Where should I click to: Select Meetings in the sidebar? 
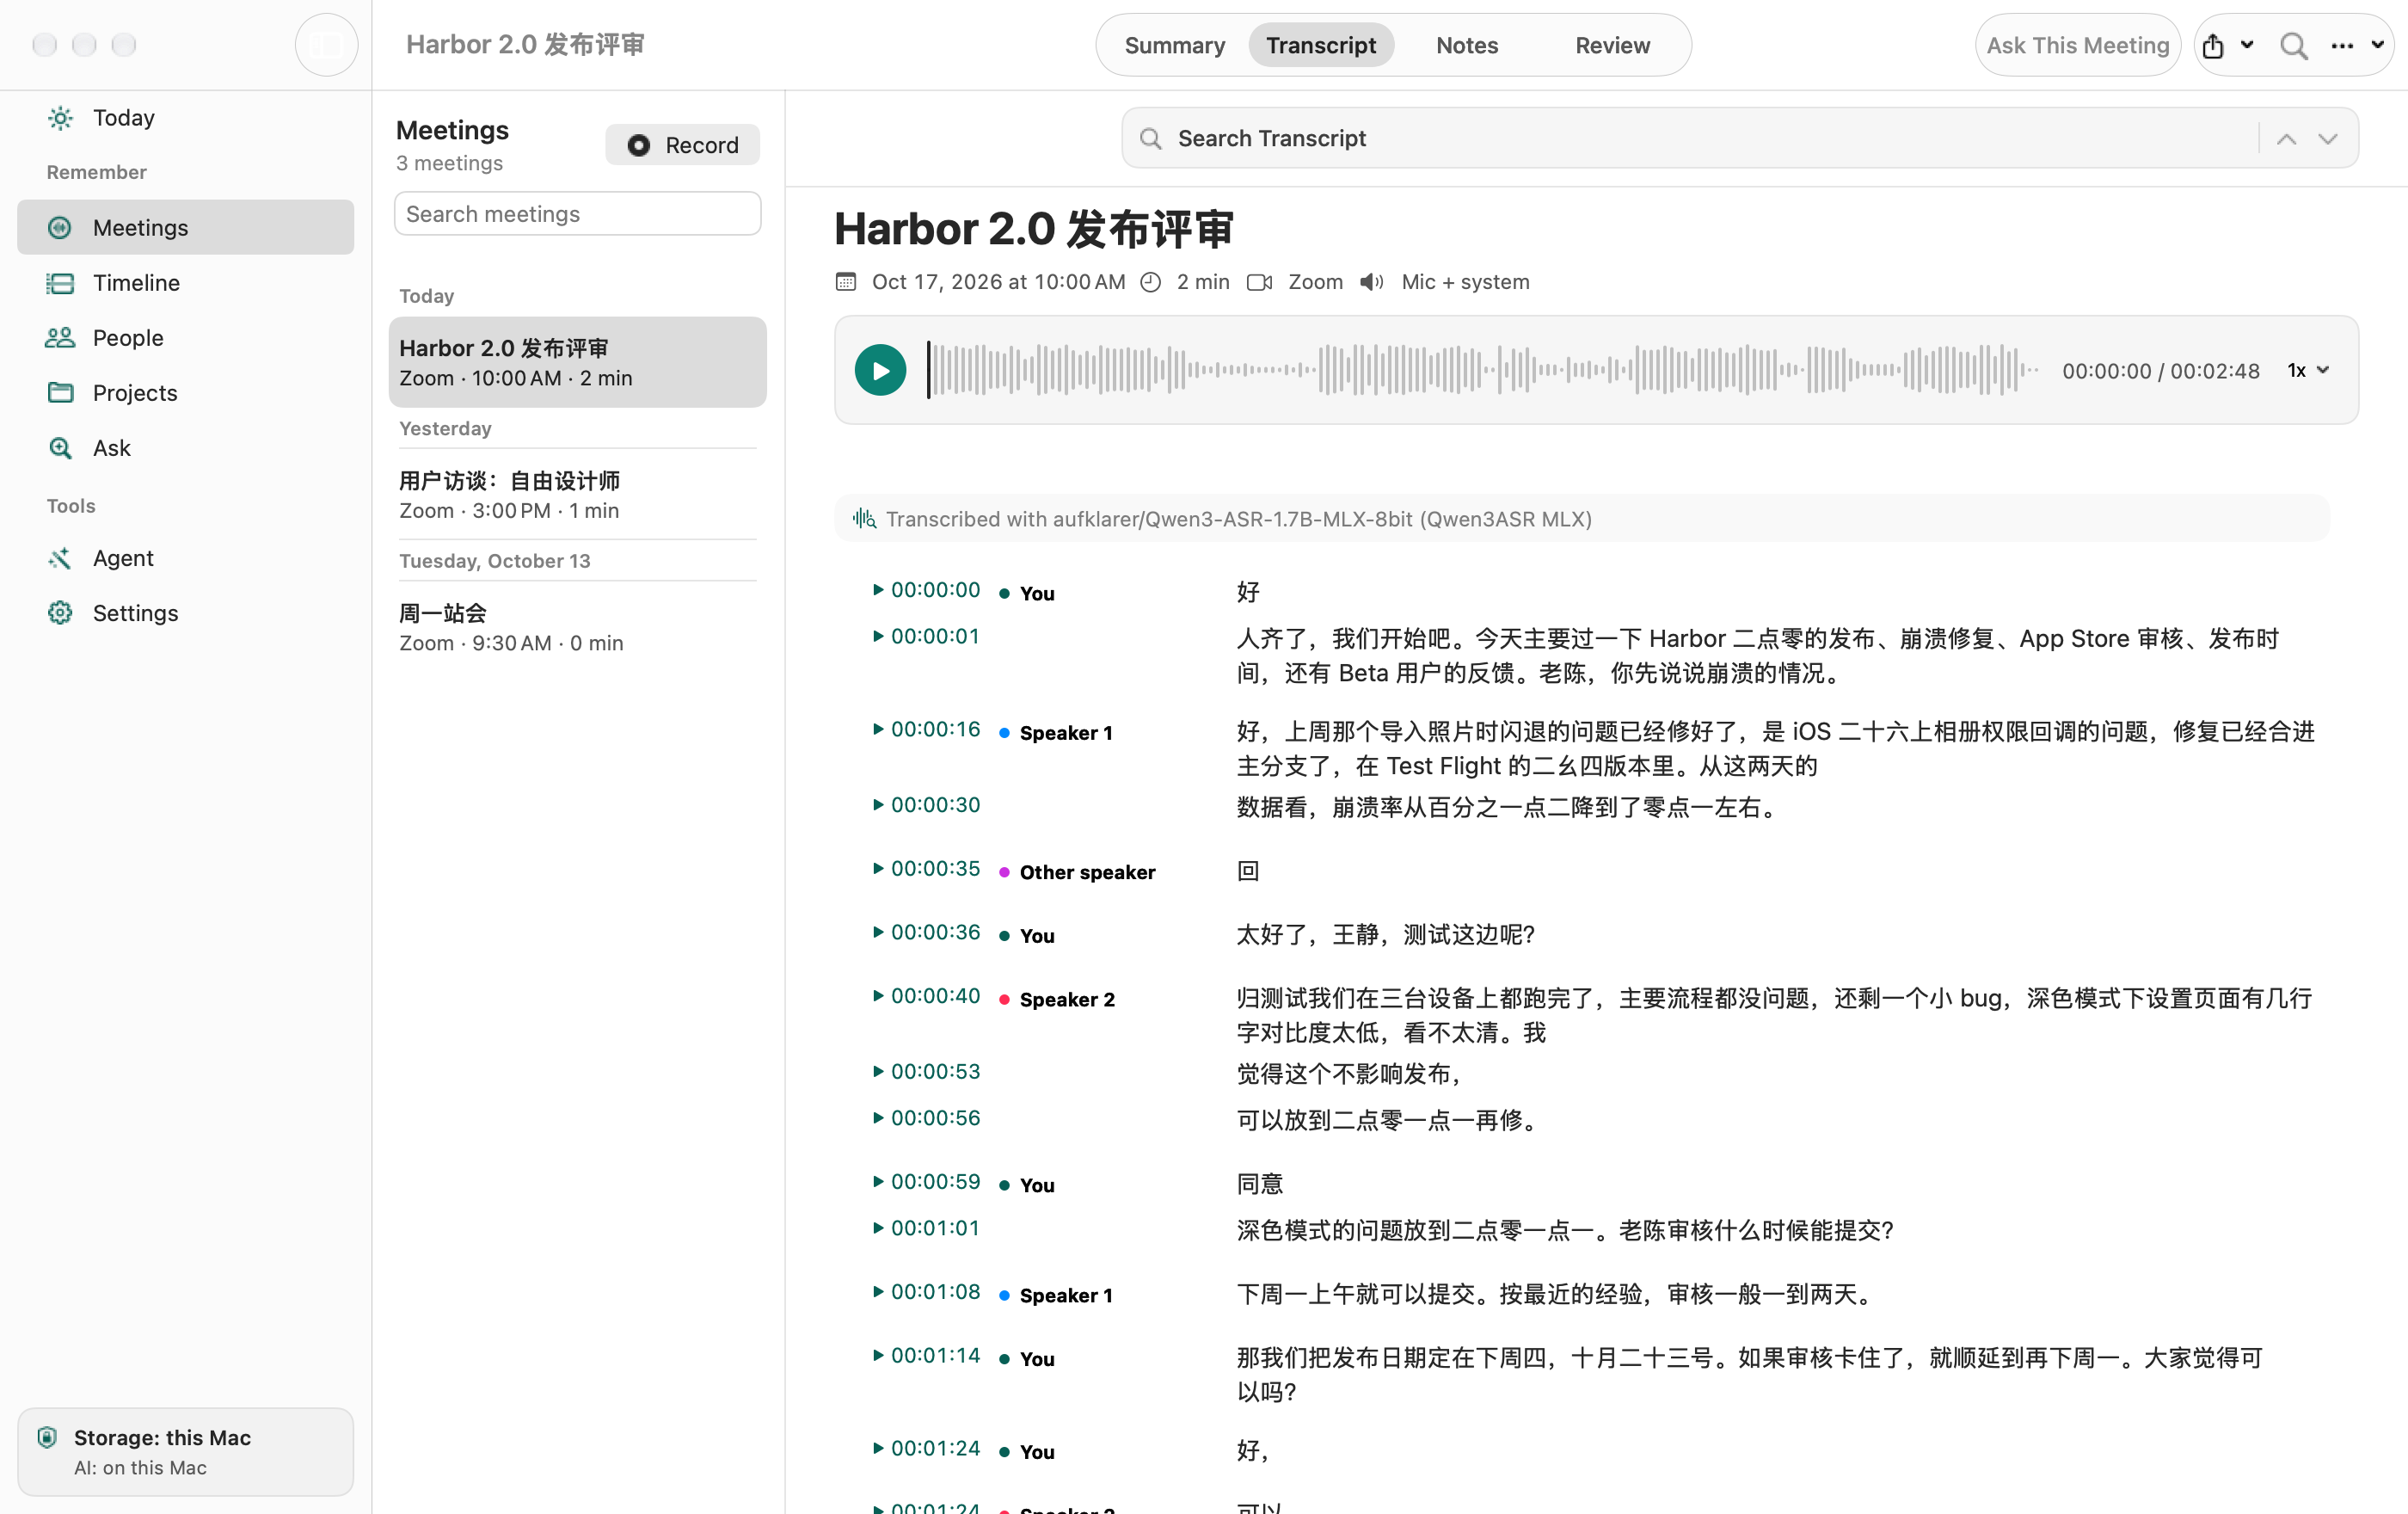point(185,227)
